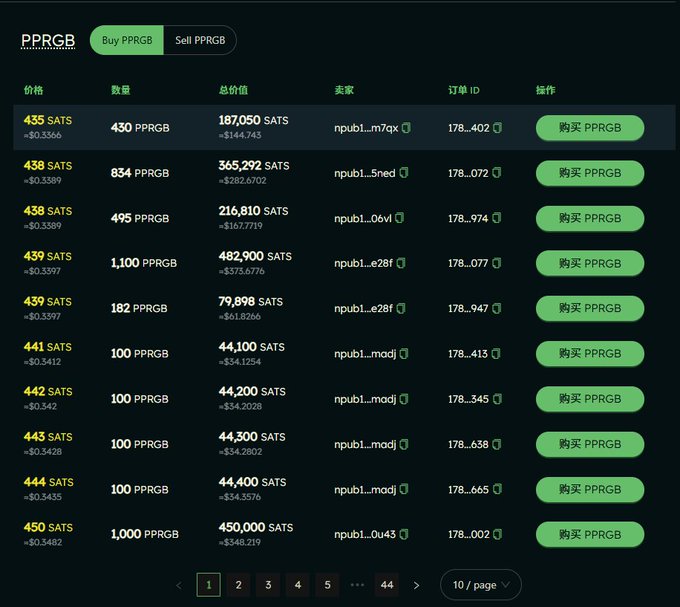Buy PPRGB at 442 SATS
Viewport: 680px width, 607px height.
590,399
